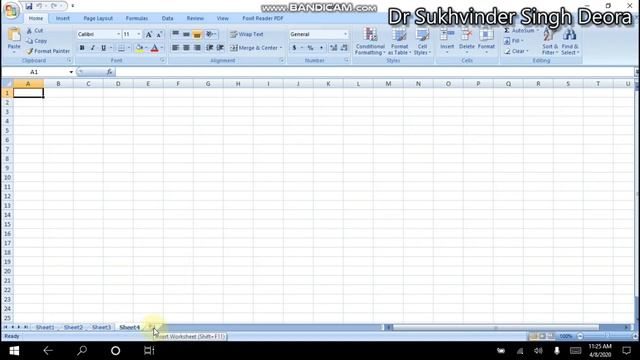
Task: Set bottom vertical alignment
Action: point(197,34)
